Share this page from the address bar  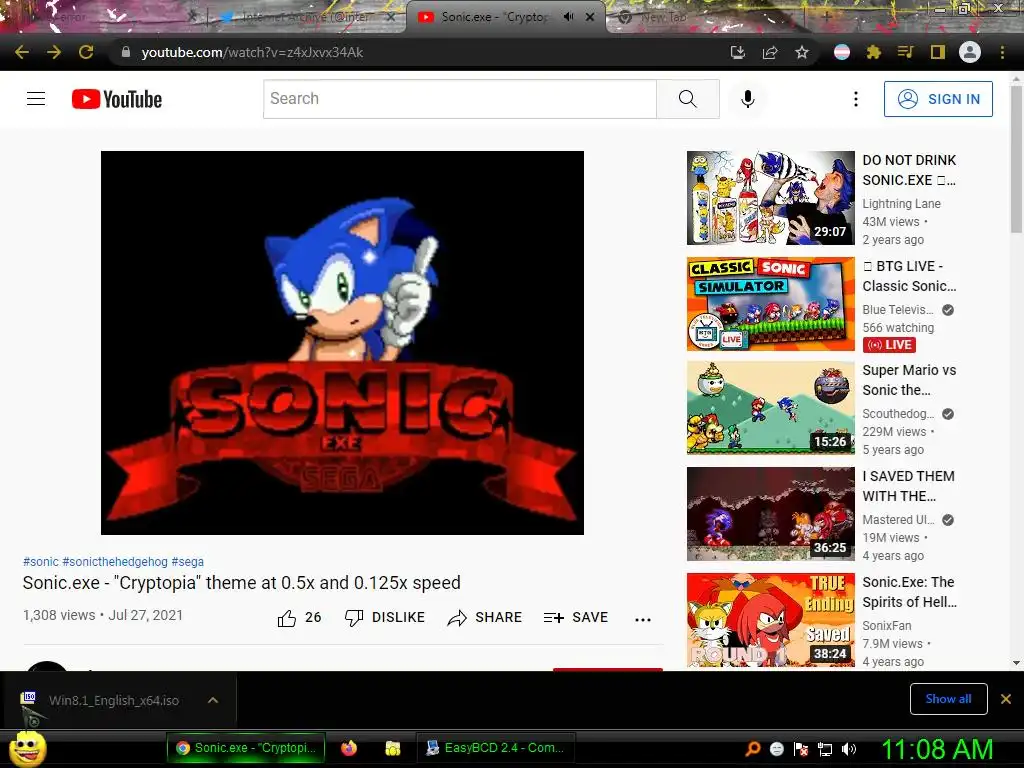(770, 52)
